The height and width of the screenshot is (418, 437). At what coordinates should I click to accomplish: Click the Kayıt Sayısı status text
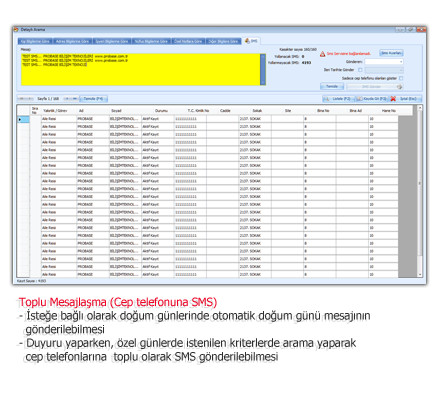(x=31, y=281)
